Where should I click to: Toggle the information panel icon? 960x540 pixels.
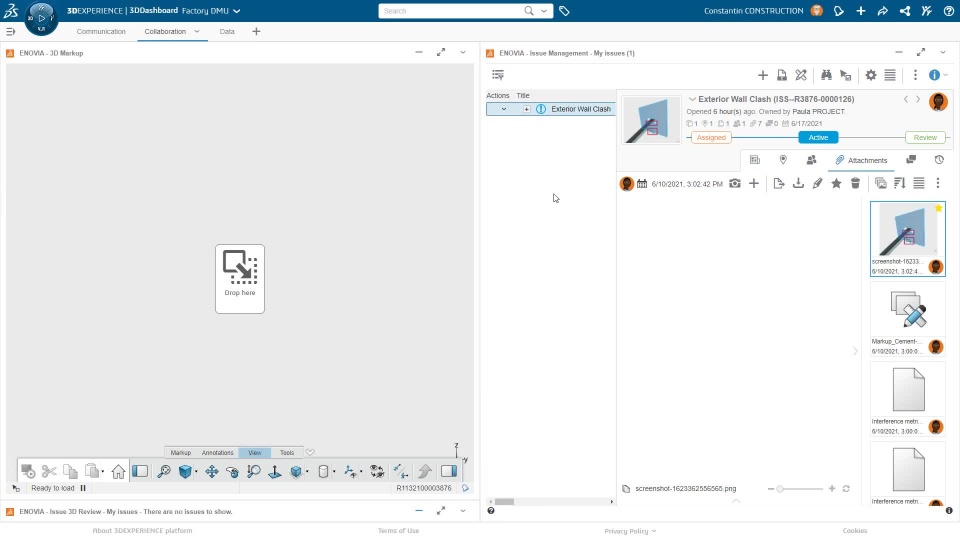934,75
